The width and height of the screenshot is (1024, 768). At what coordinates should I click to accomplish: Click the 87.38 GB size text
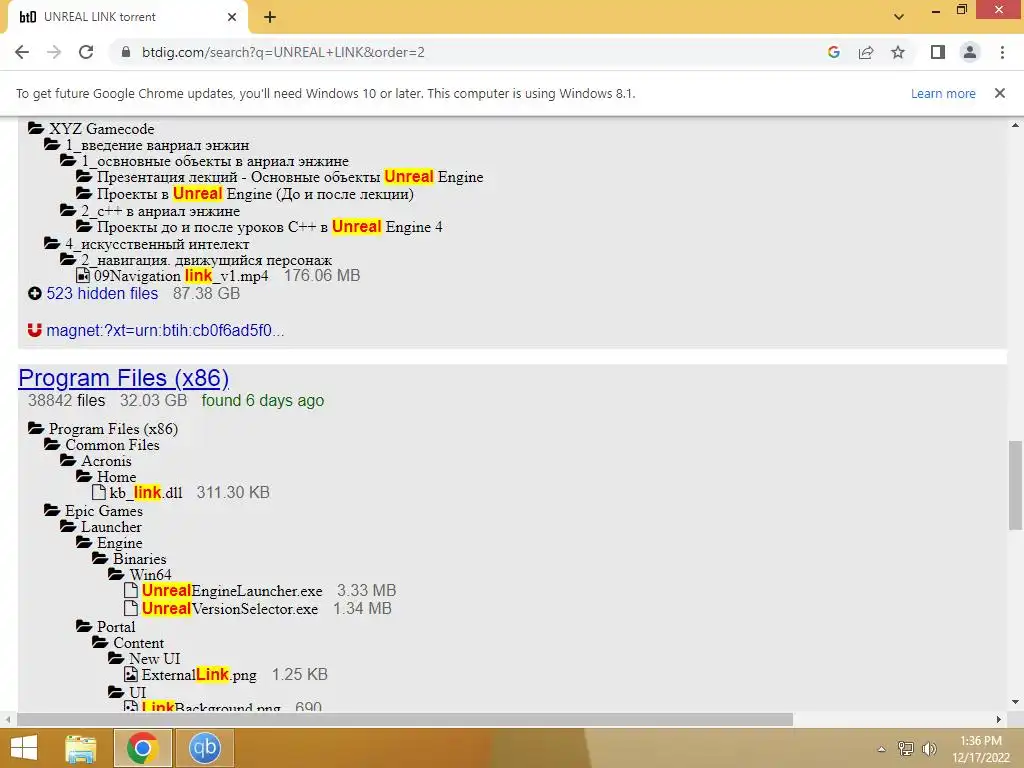tap(206, 294)
